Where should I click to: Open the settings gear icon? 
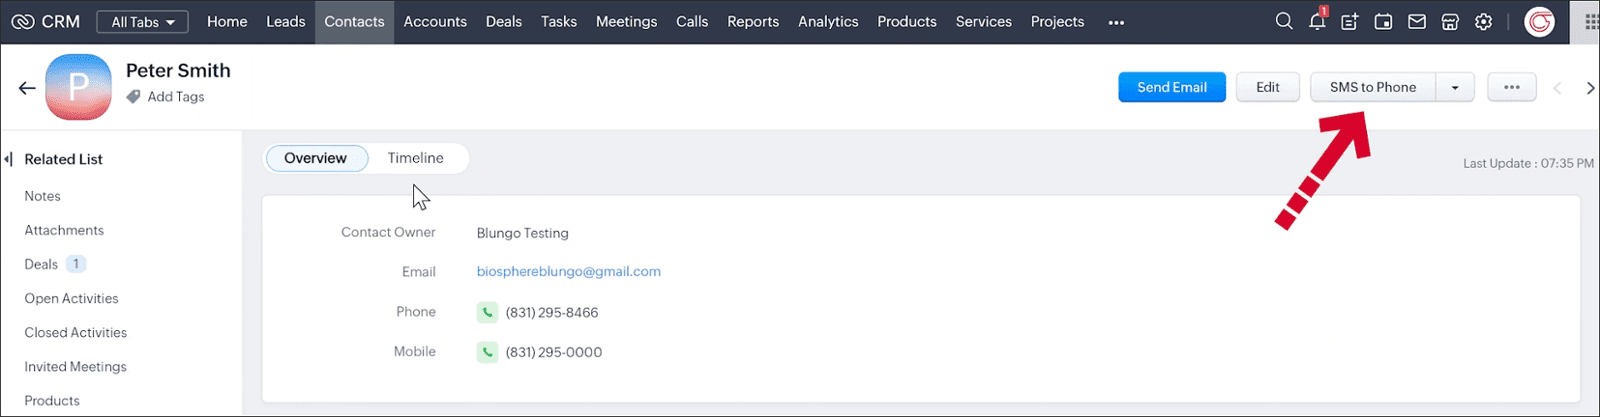[1484, 21]
